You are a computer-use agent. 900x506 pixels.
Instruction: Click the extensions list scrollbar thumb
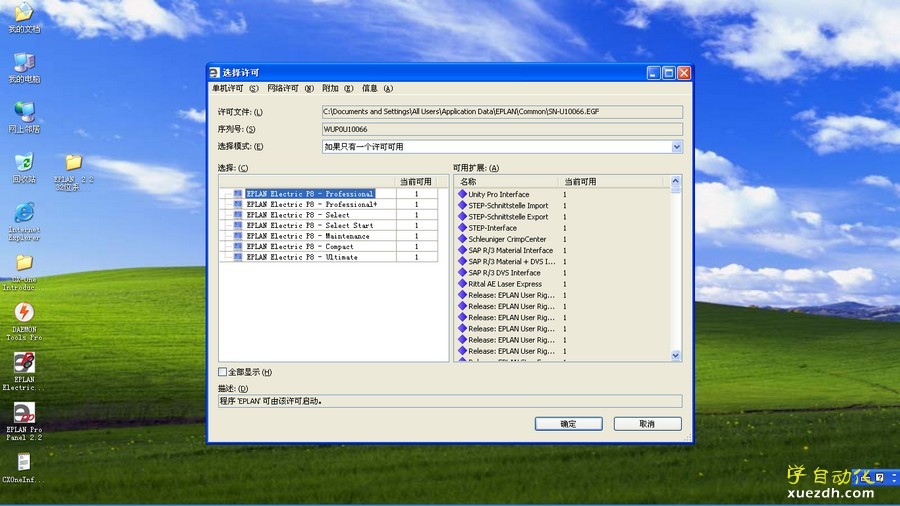[676, 190]
